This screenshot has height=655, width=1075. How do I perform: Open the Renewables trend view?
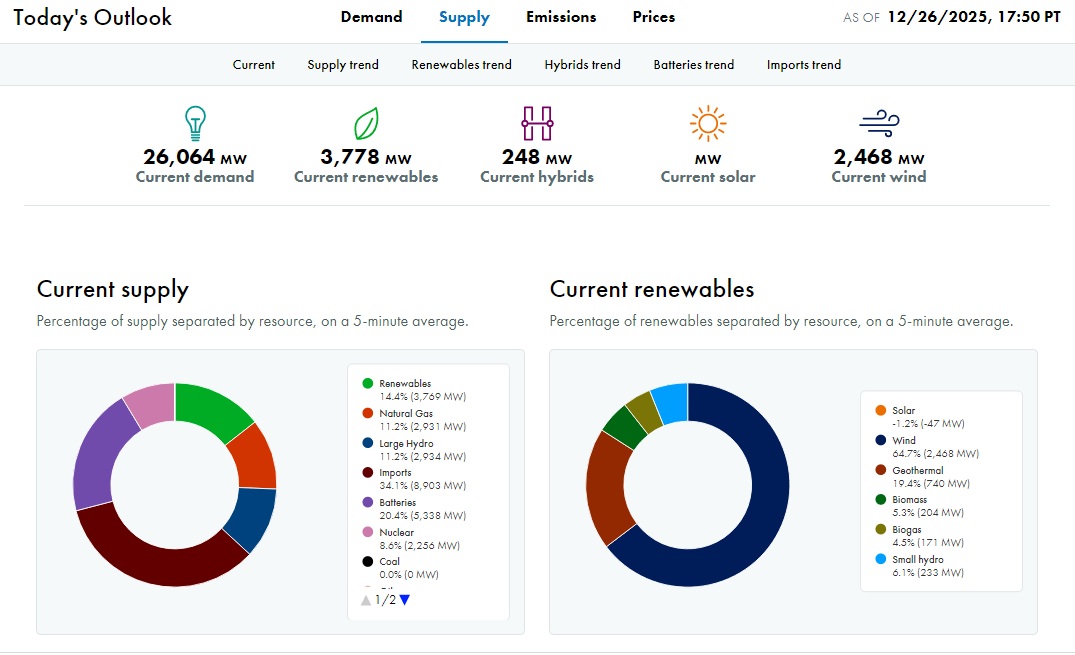click(461, 64)
